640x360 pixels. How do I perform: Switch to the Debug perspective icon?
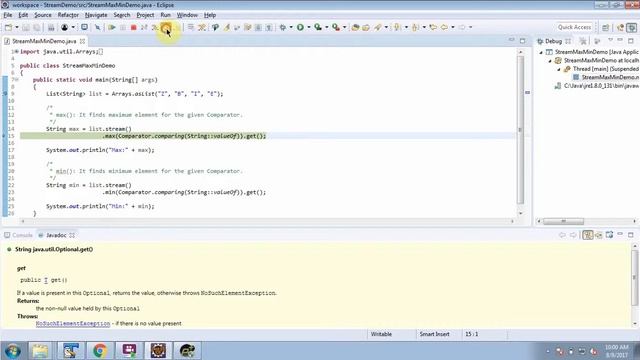click(x=631, y=27)
